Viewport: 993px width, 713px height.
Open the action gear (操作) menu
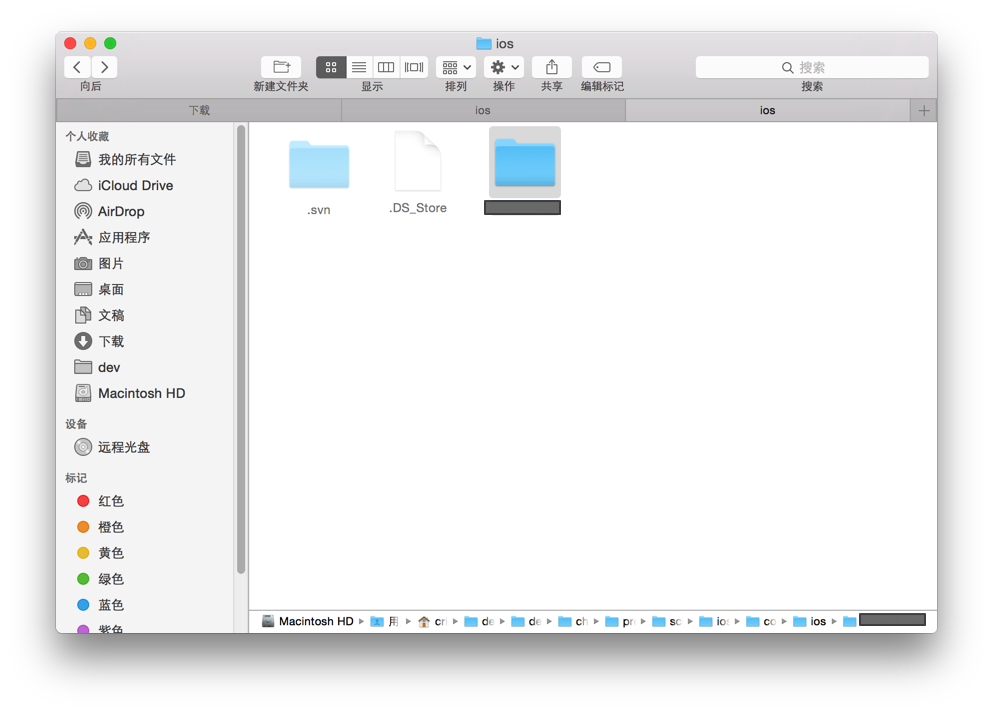tap(504, 67)
